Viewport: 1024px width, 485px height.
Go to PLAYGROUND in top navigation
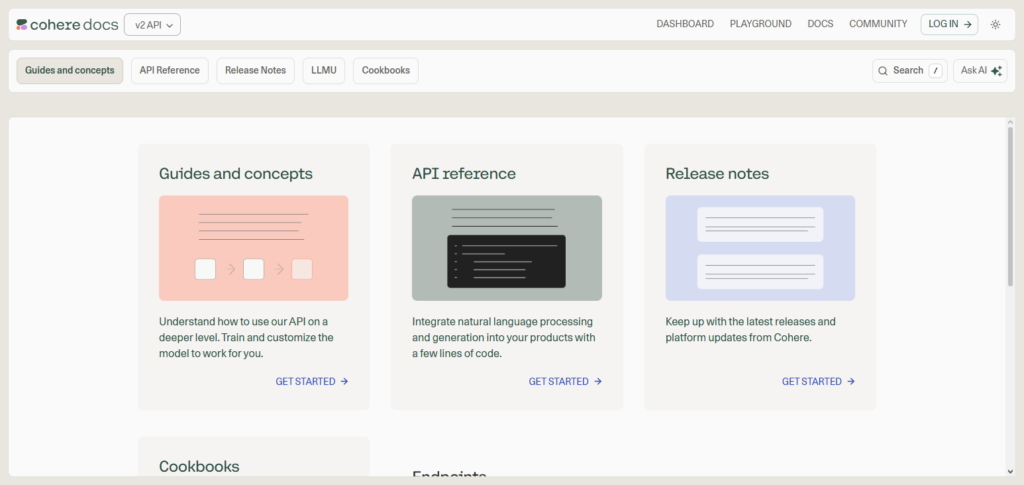click(x=760, y=24)
